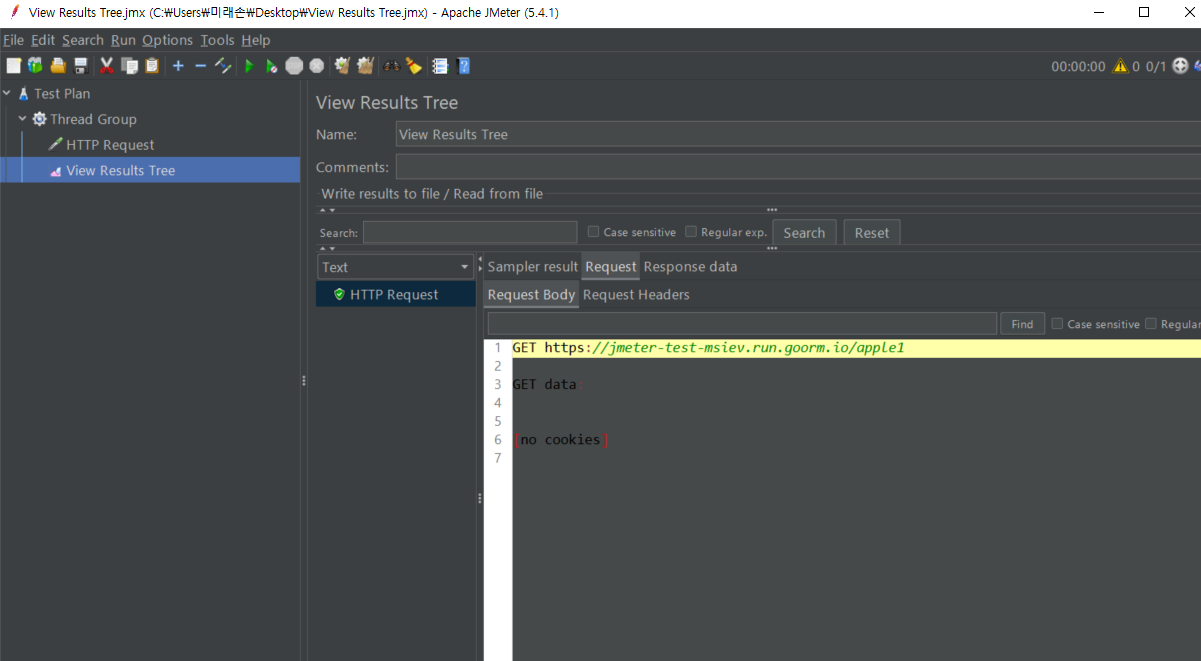Switch to the Request Headers sub-tab
The width and height of the screenshot is (1201, 661).
coord(636,295)
